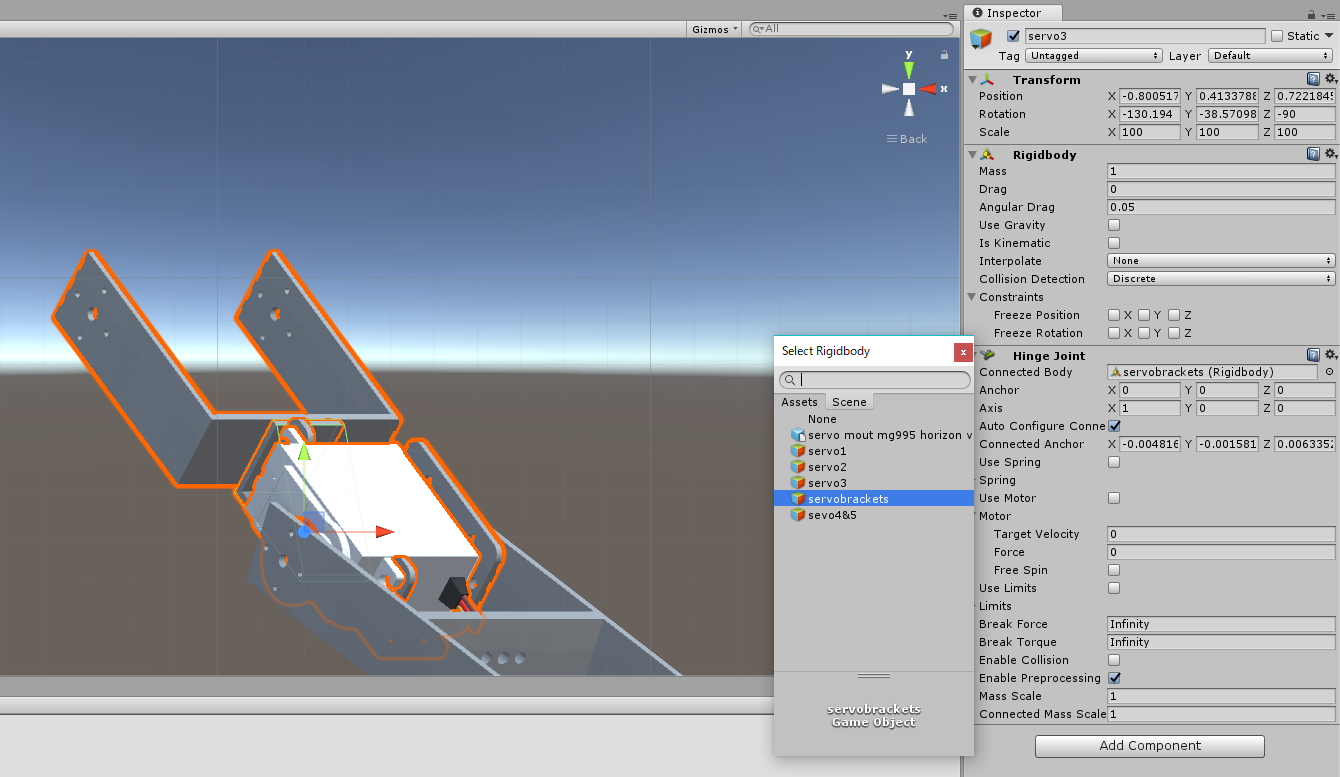Click the Connected Body object picker circle
1340x777 pixels.
[1330, 371]
